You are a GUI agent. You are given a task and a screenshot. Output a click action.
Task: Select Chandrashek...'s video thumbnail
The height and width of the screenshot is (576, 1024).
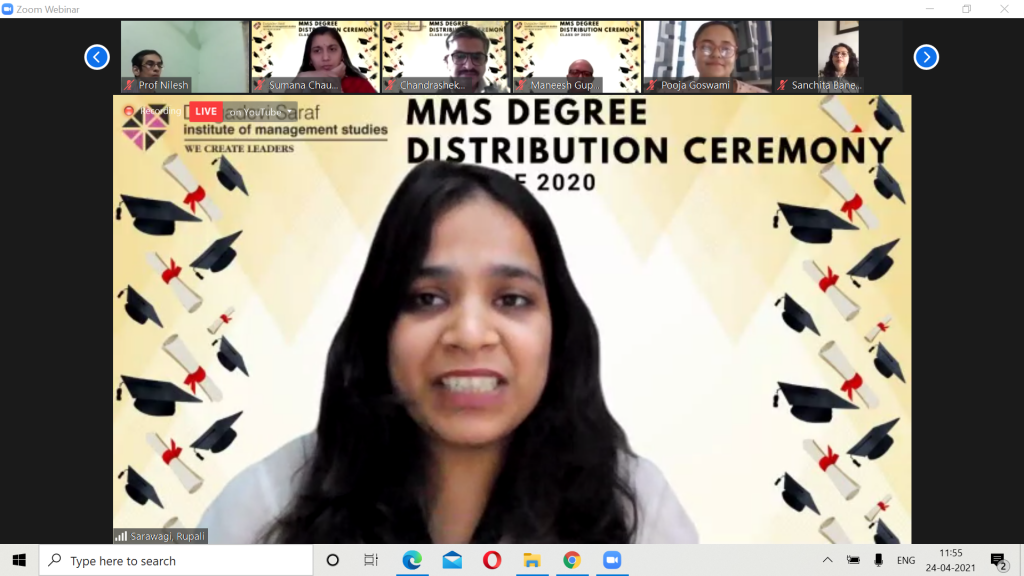click(x=446, y=57)
